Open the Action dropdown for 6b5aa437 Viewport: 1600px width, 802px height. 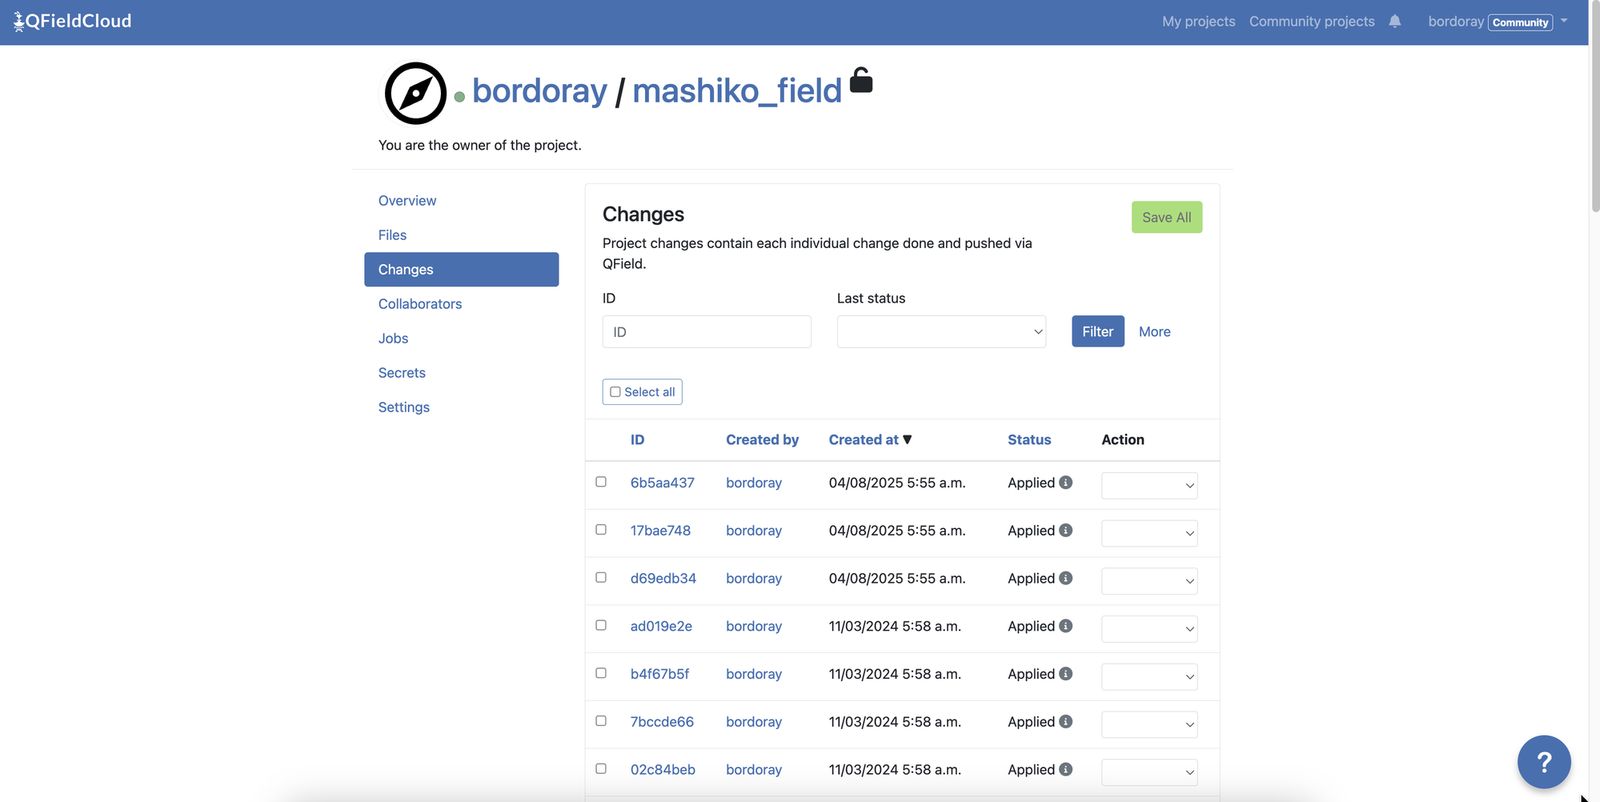[x=1149, y=486]
